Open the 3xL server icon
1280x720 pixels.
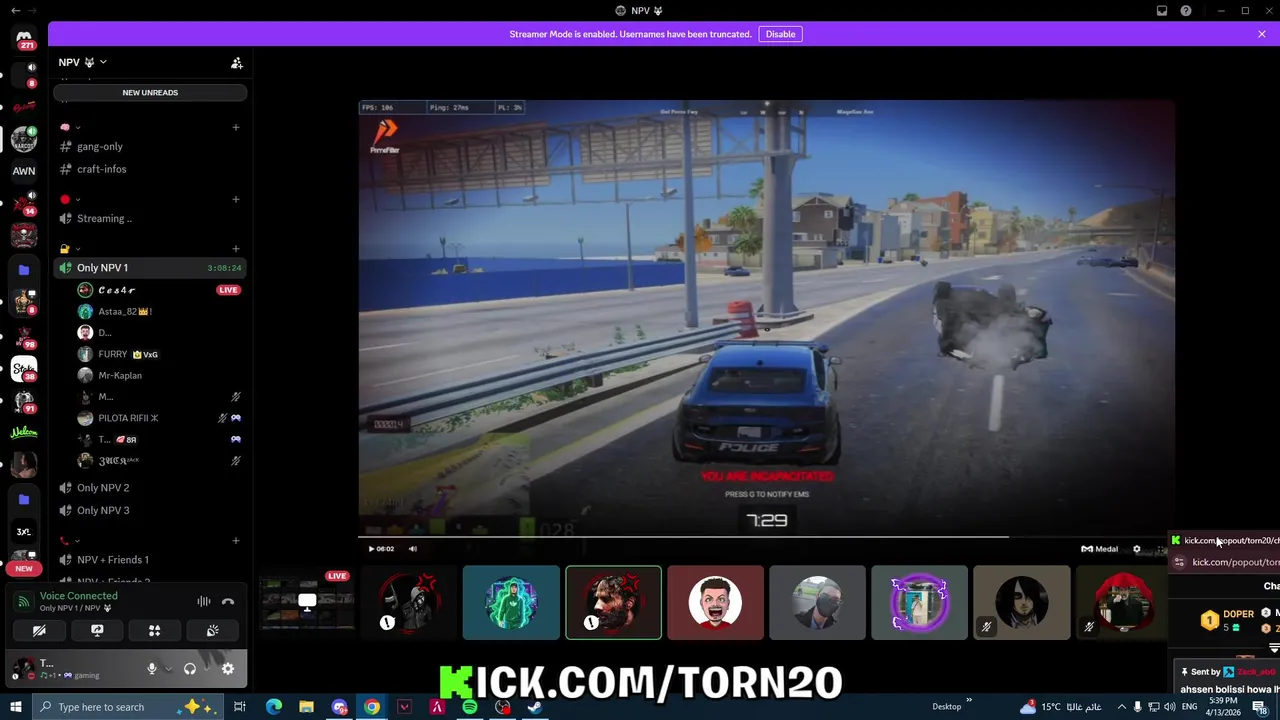(x=24, y=532)
